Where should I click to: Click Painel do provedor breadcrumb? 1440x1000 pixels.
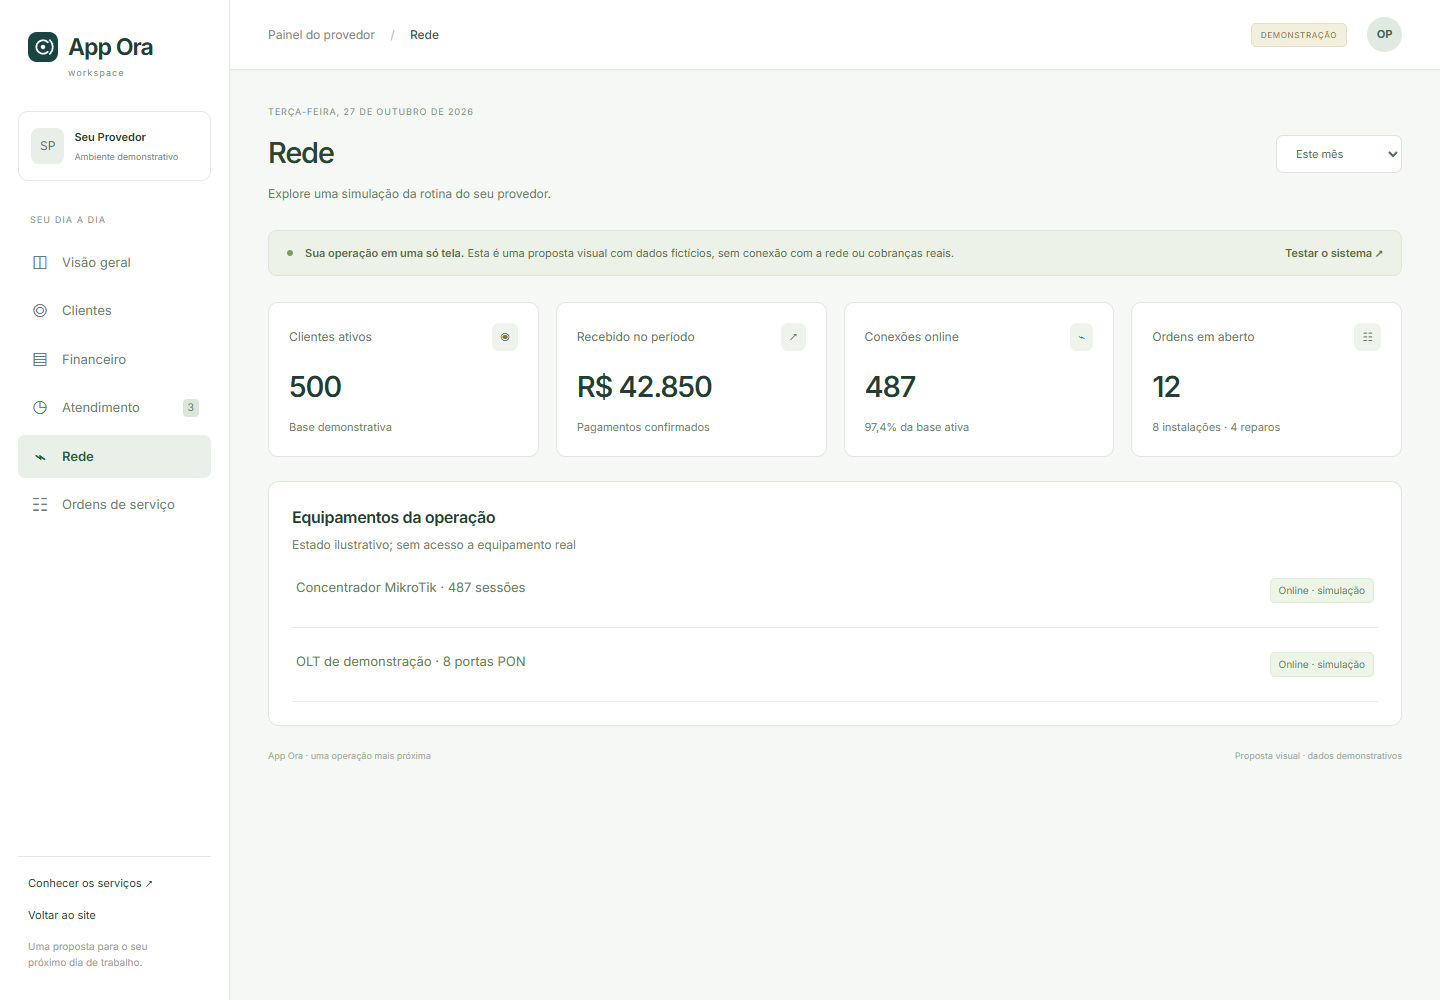tap(321, 35)
